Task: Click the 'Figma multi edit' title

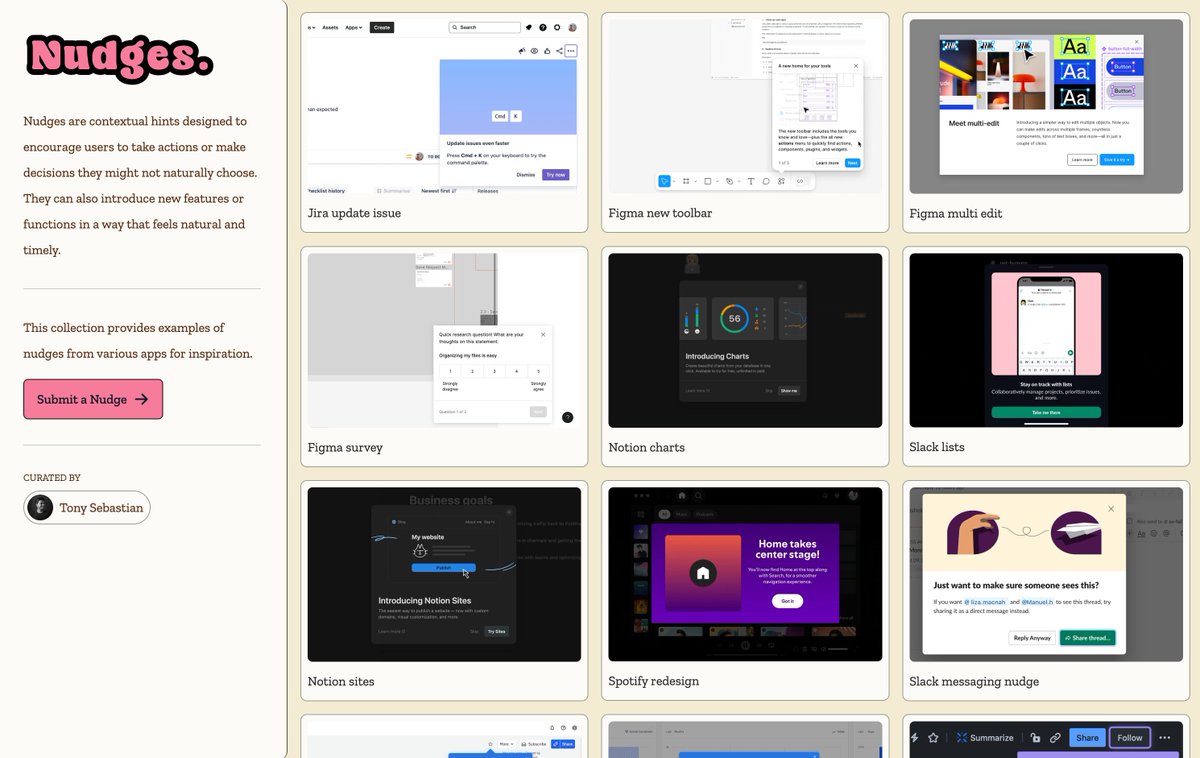Action: point(956,213)
